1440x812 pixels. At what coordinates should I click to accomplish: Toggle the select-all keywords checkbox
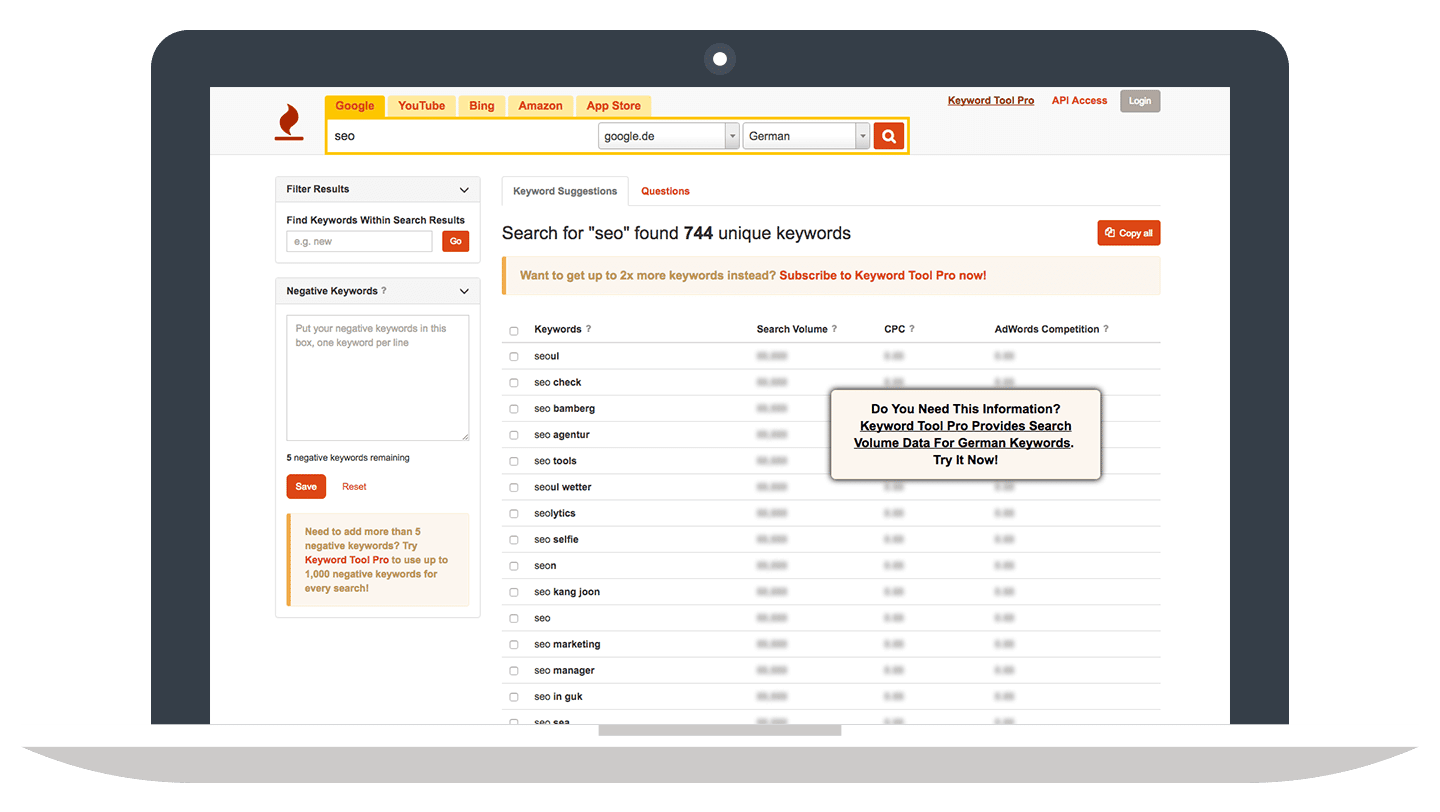coord(514,331)
